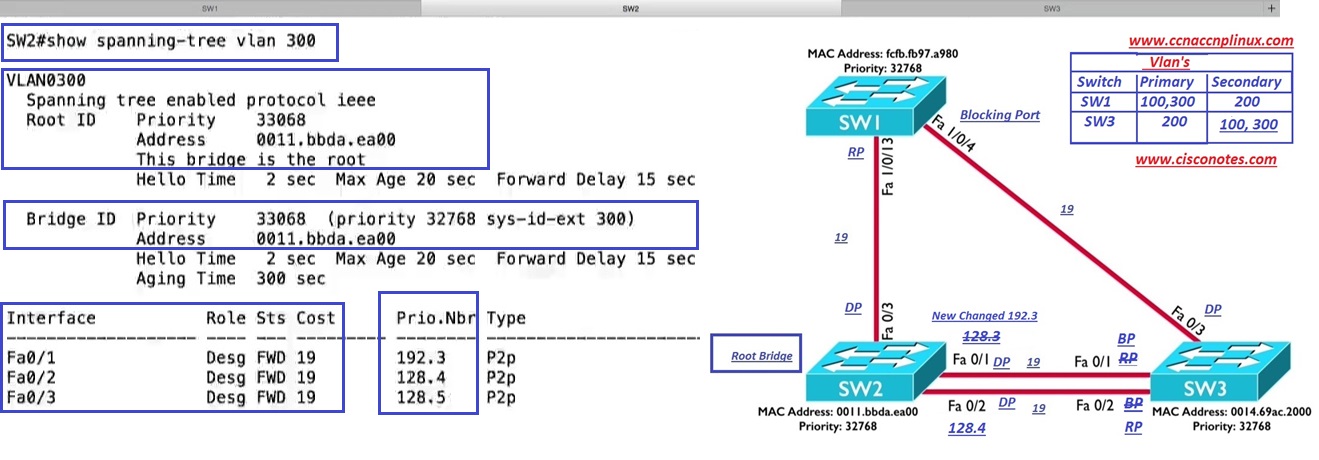Viewport: 1319px width, 460px height.
Task: Click 'This bridge is the root' line
Action: point(251,159)
